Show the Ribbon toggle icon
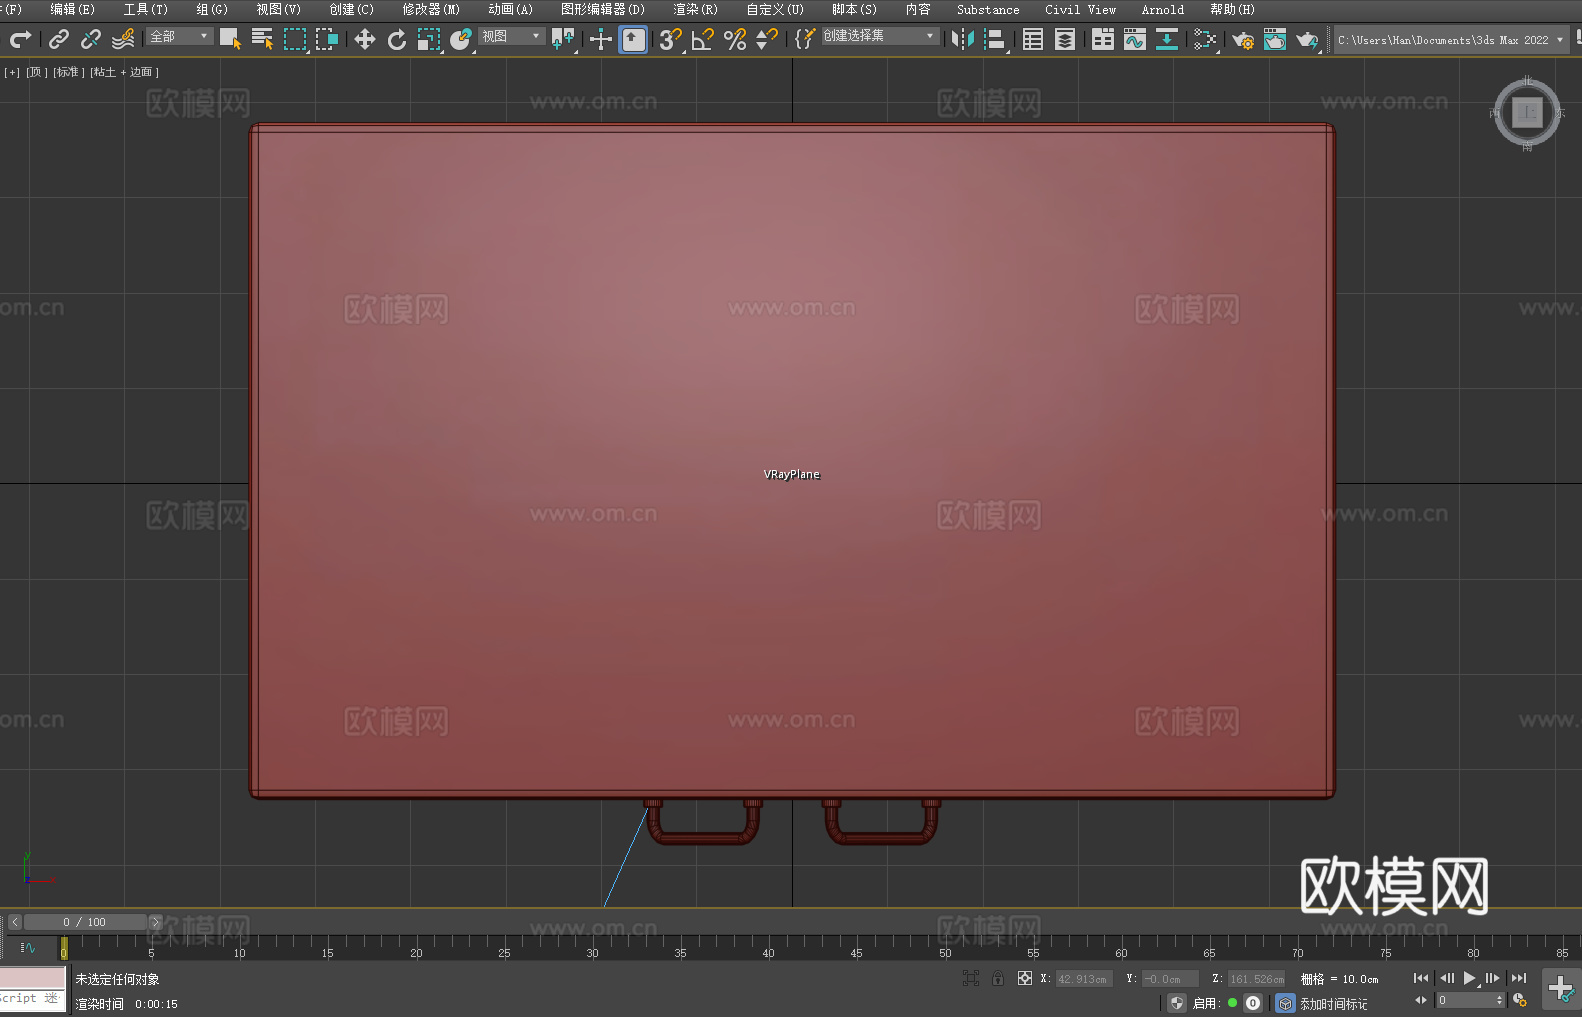 pos(1103,39)
